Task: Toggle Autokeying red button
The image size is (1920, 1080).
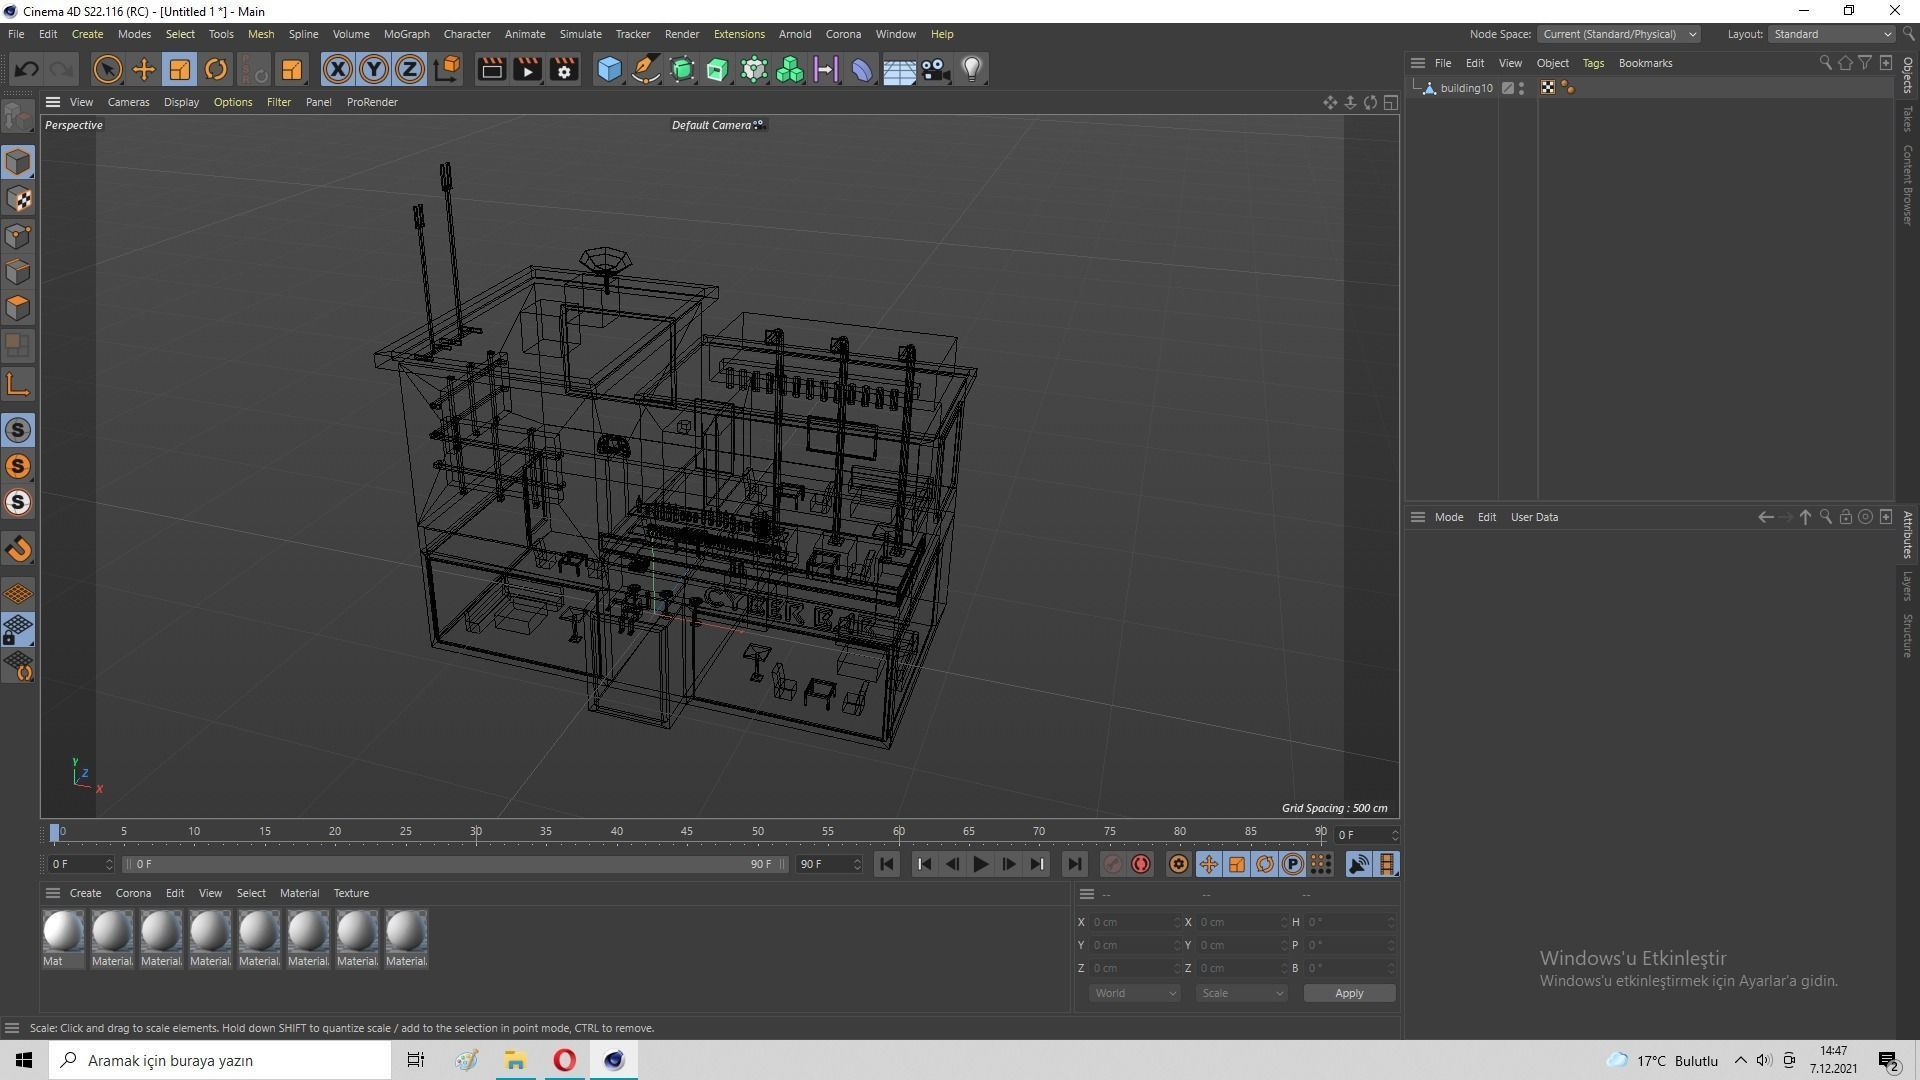Action: tap(1141, 864)
